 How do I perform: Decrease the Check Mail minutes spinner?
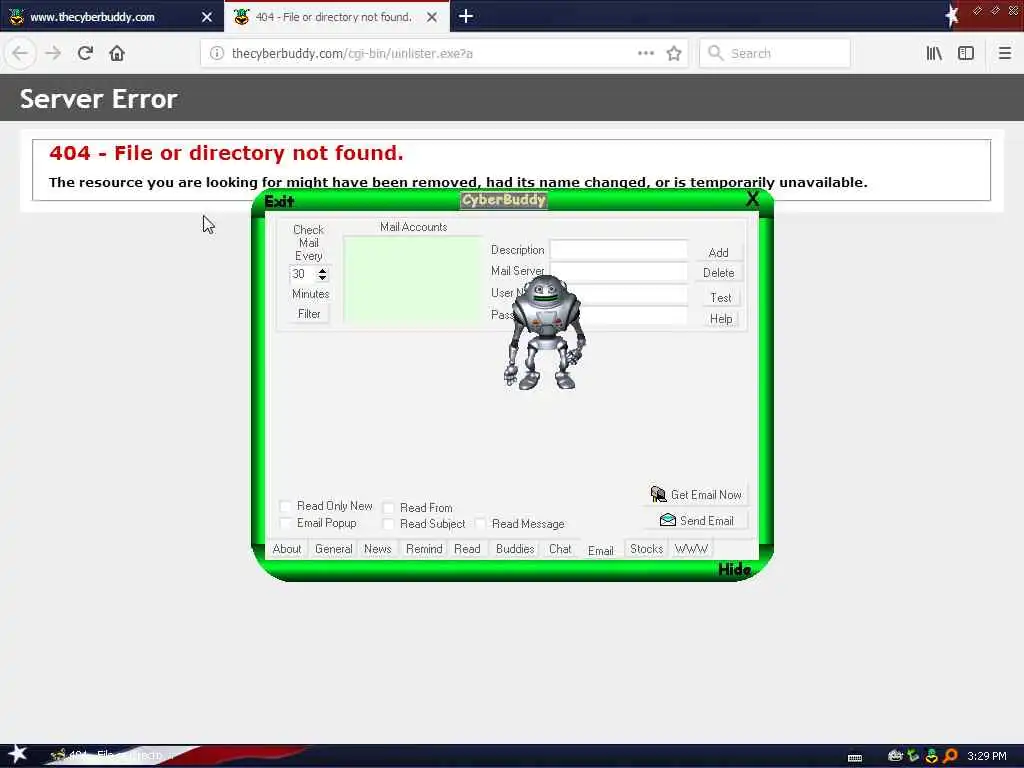pyautogui.click(x=323, y=278)
